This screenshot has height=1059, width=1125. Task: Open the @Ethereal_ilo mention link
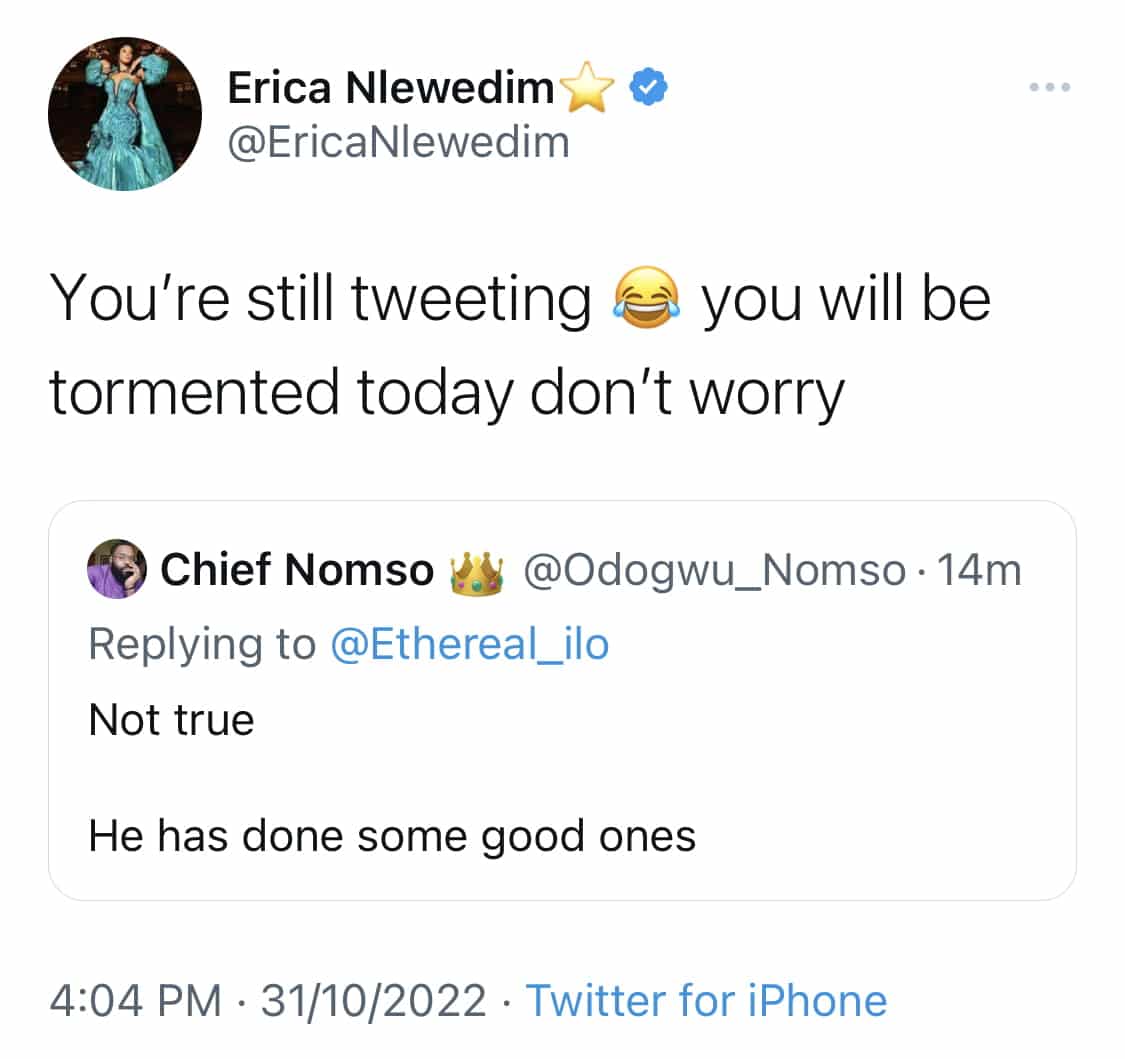469,644
